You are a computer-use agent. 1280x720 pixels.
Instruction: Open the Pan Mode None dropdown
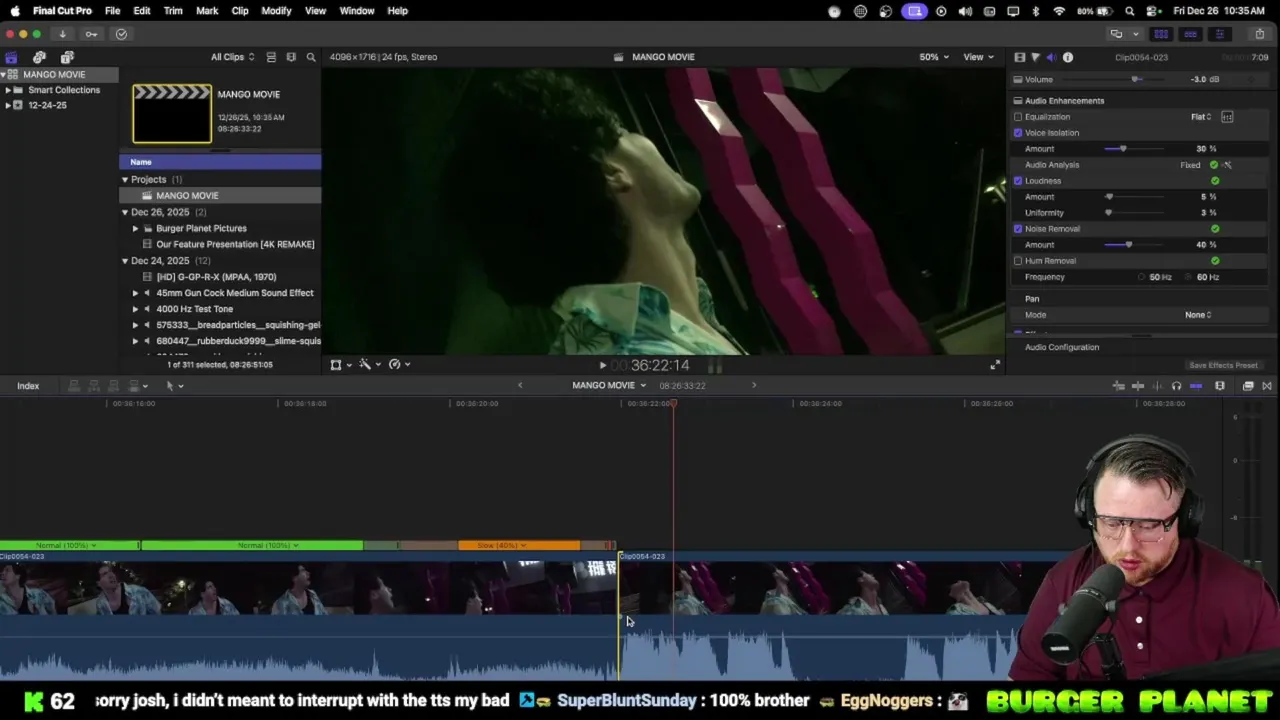(1198, 315)
